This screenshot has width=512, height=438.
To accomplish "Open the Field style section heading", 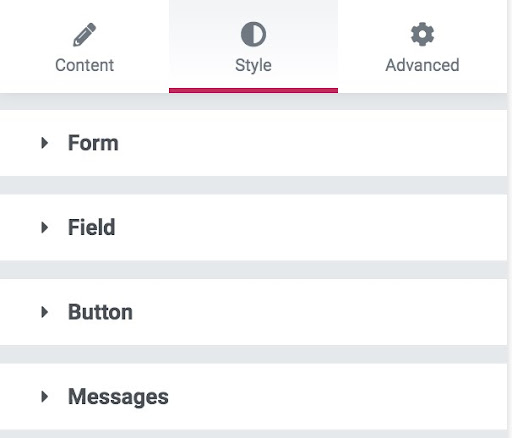I will click(x=91, y=227).
